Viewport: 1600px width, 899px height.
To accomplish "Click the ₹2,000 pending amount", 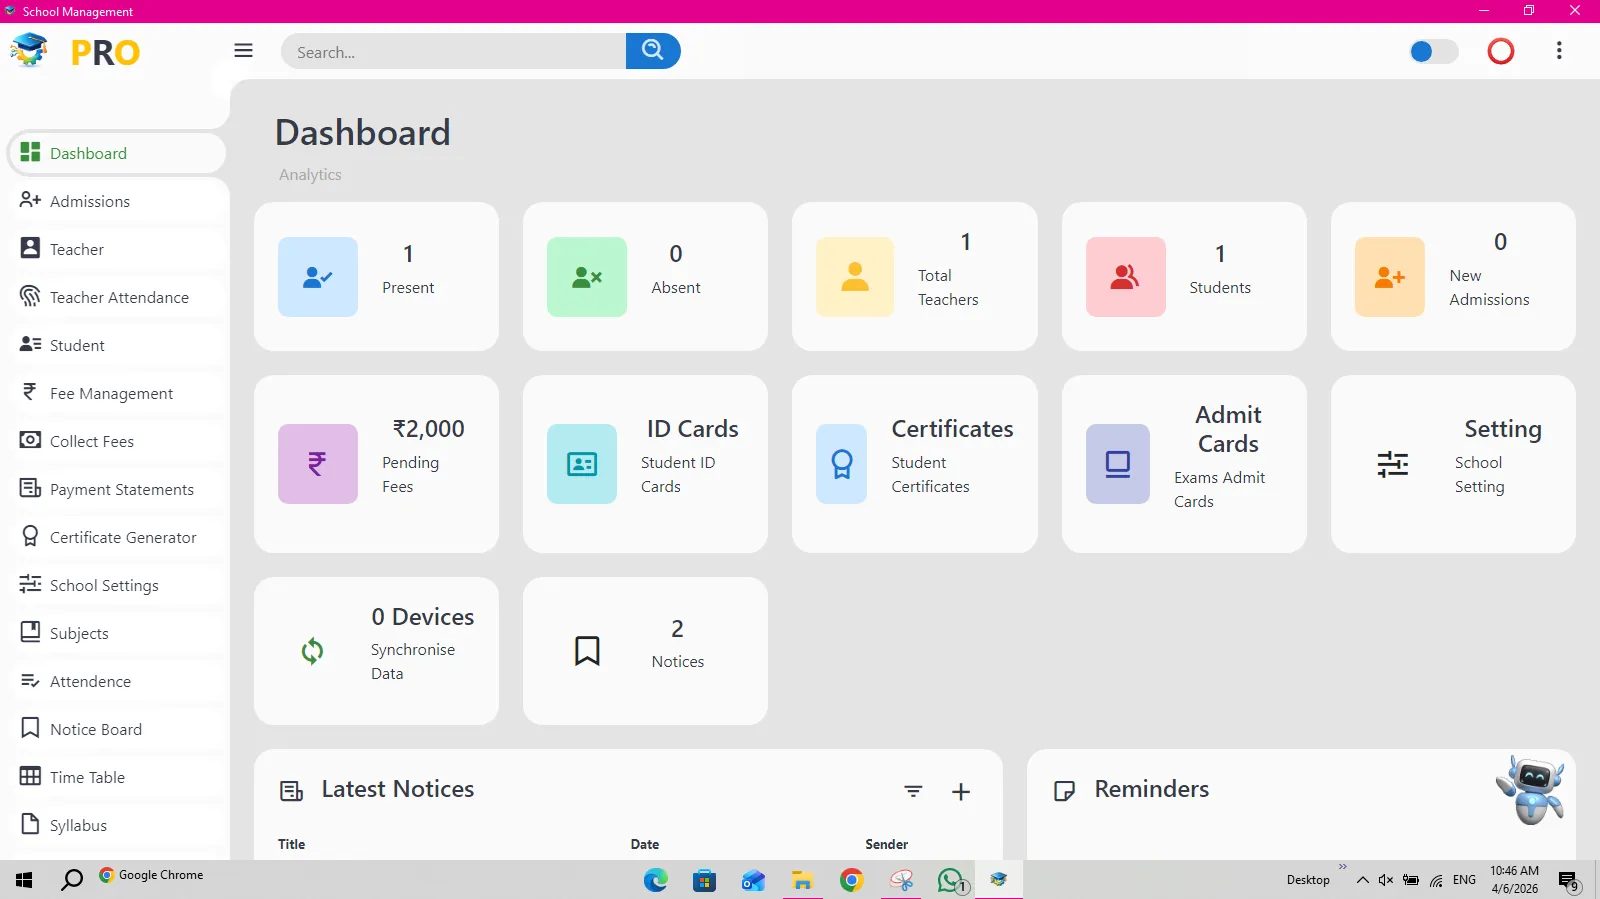I will (x=429, y=429).
